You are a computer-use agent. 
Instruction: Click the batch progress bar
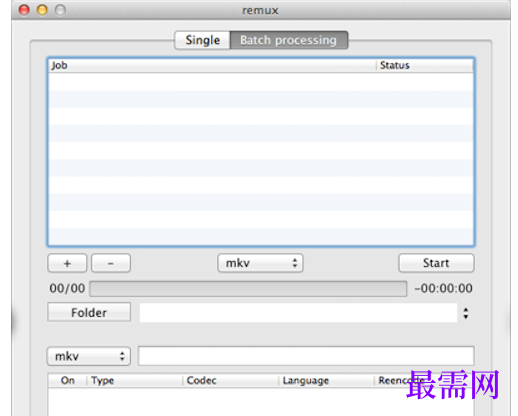[248, 289]
